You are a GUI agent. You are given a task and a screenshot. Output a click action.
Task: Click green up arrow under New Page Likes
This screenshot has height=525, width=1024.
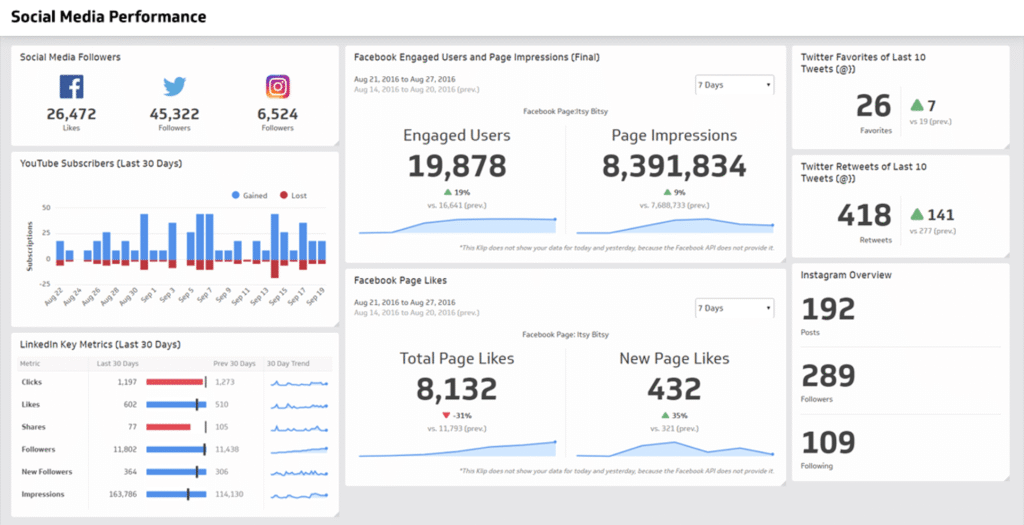coord(664,415)
